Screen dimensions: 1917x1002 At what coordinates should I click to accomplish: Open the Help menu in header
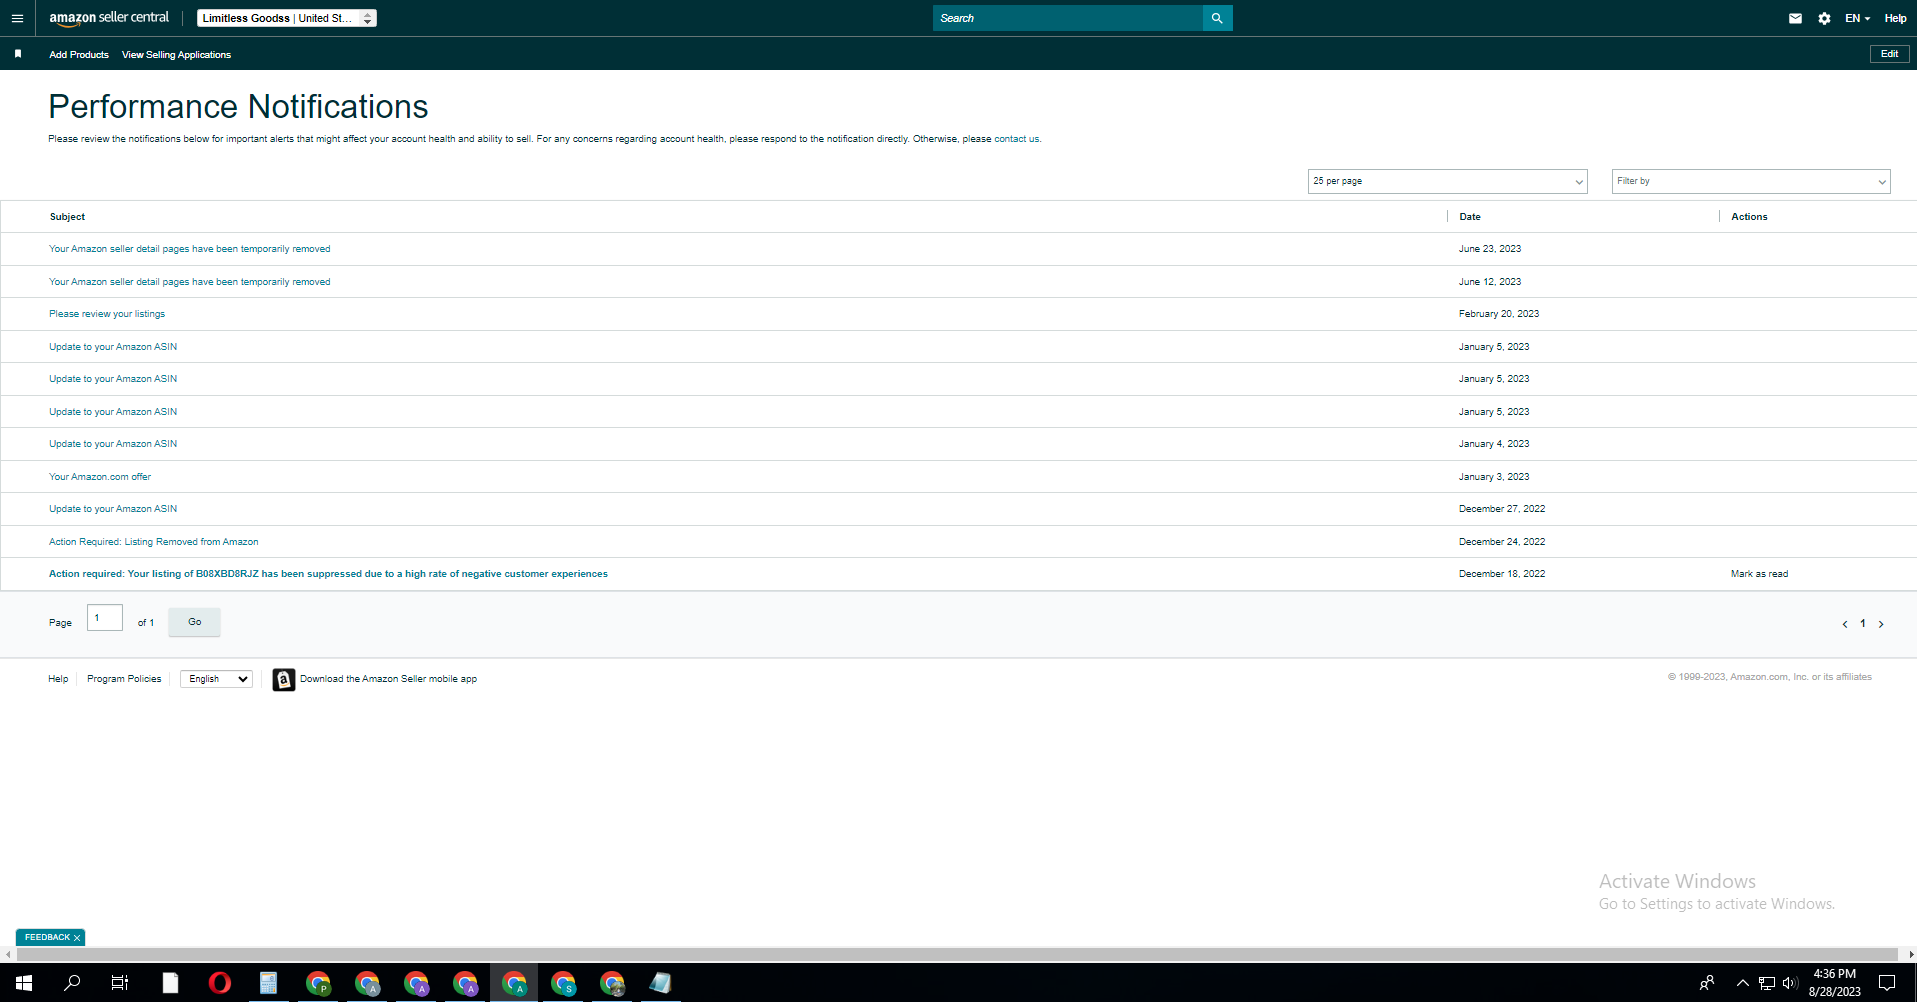(x=1895, y=18)
